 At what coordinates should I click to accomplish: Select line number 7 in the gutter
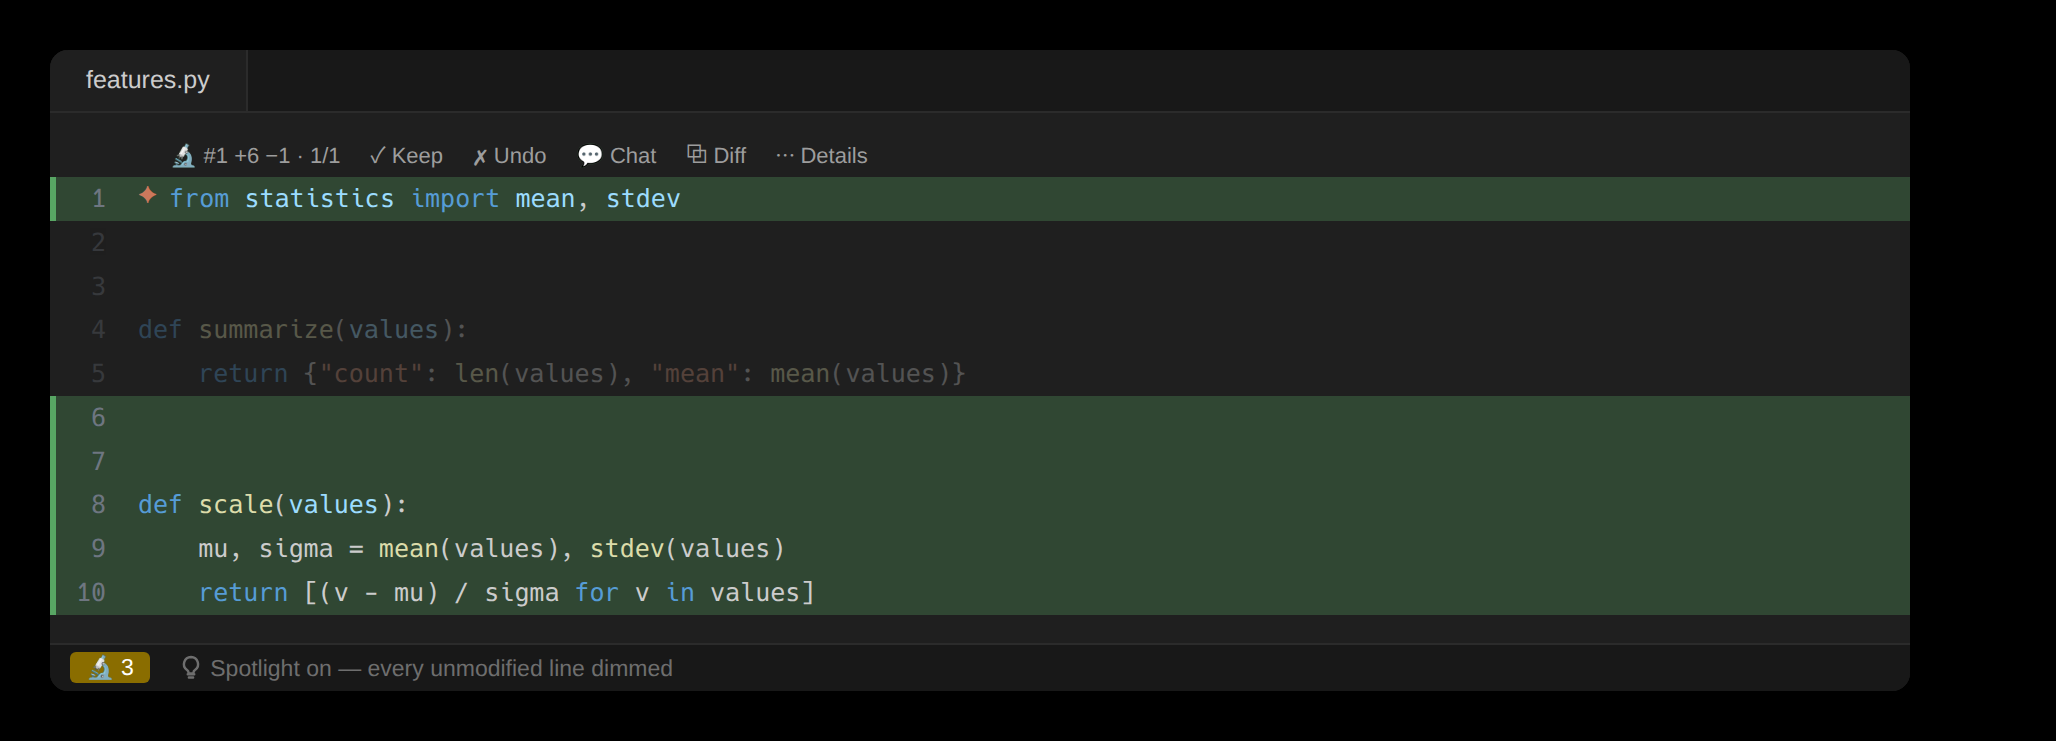point(98,462)
